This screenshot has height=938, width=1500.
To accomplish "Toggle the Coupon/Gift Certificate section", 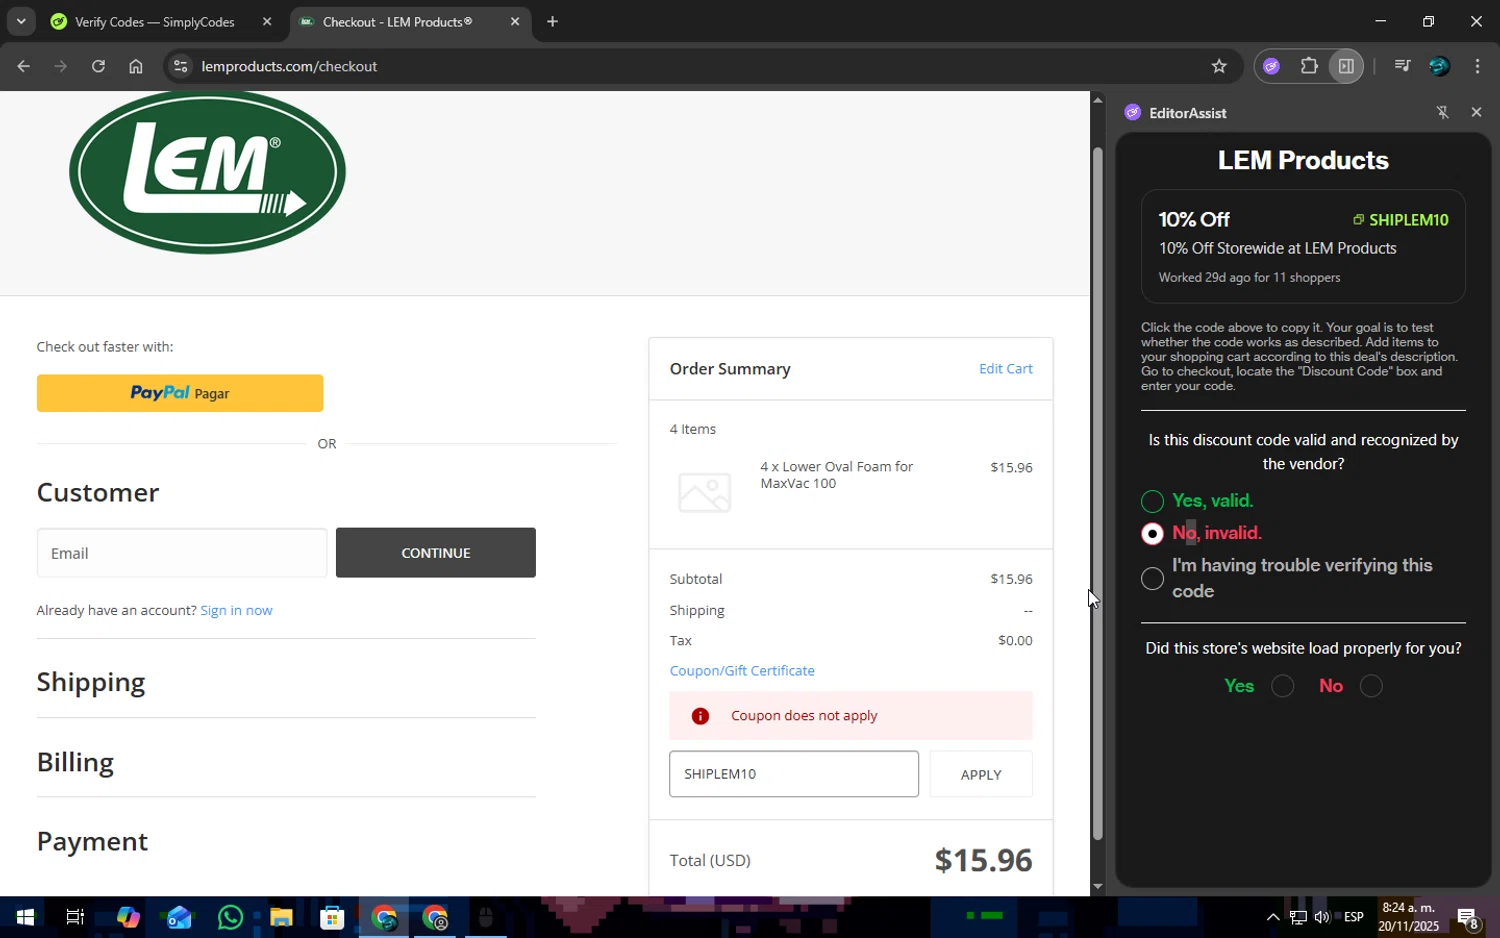I will pos(742,671).
